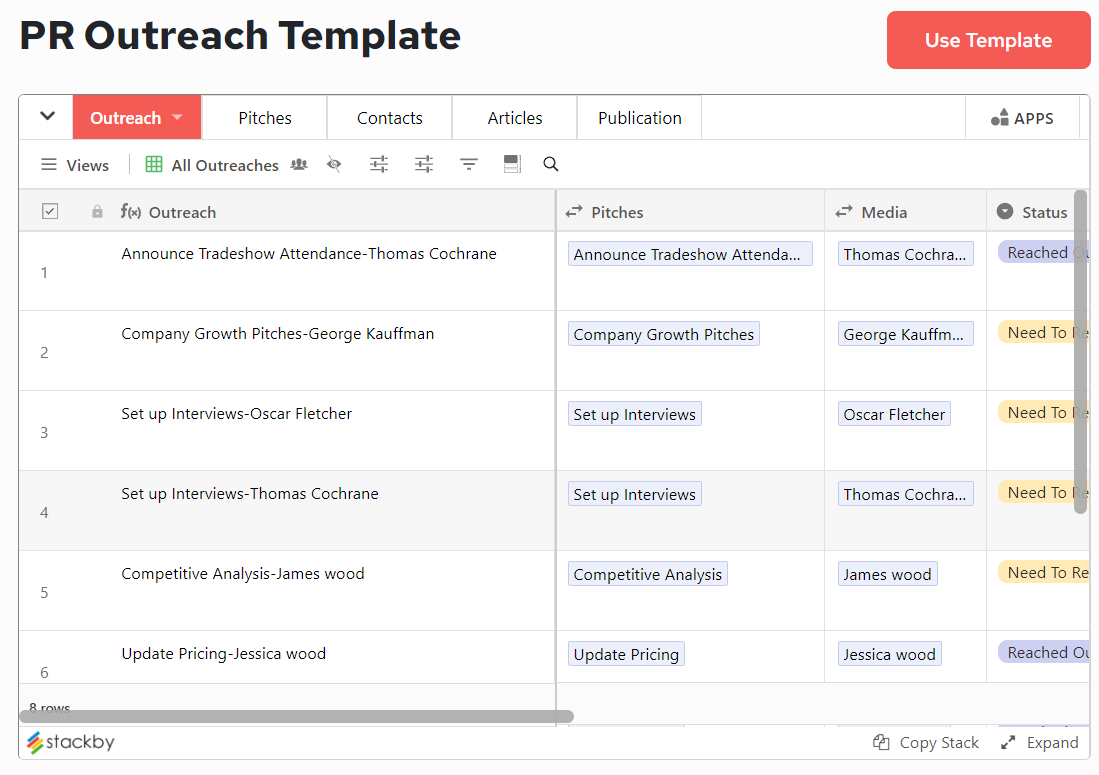Screen dimensions: 1099x775
Task: Click the grid view icon beside All Outreaches
Action: coord(153,164)
